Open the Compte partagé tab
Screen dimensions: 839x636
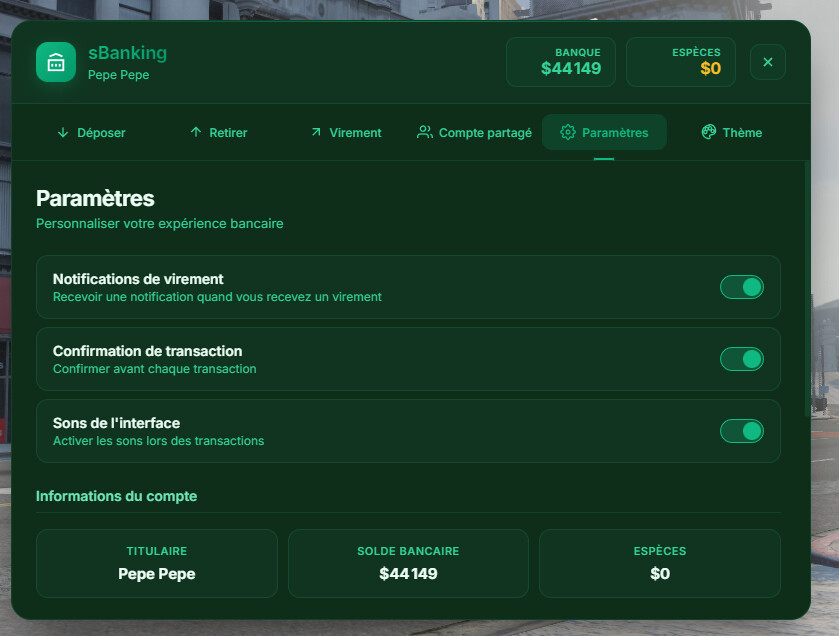pos(474,132)
